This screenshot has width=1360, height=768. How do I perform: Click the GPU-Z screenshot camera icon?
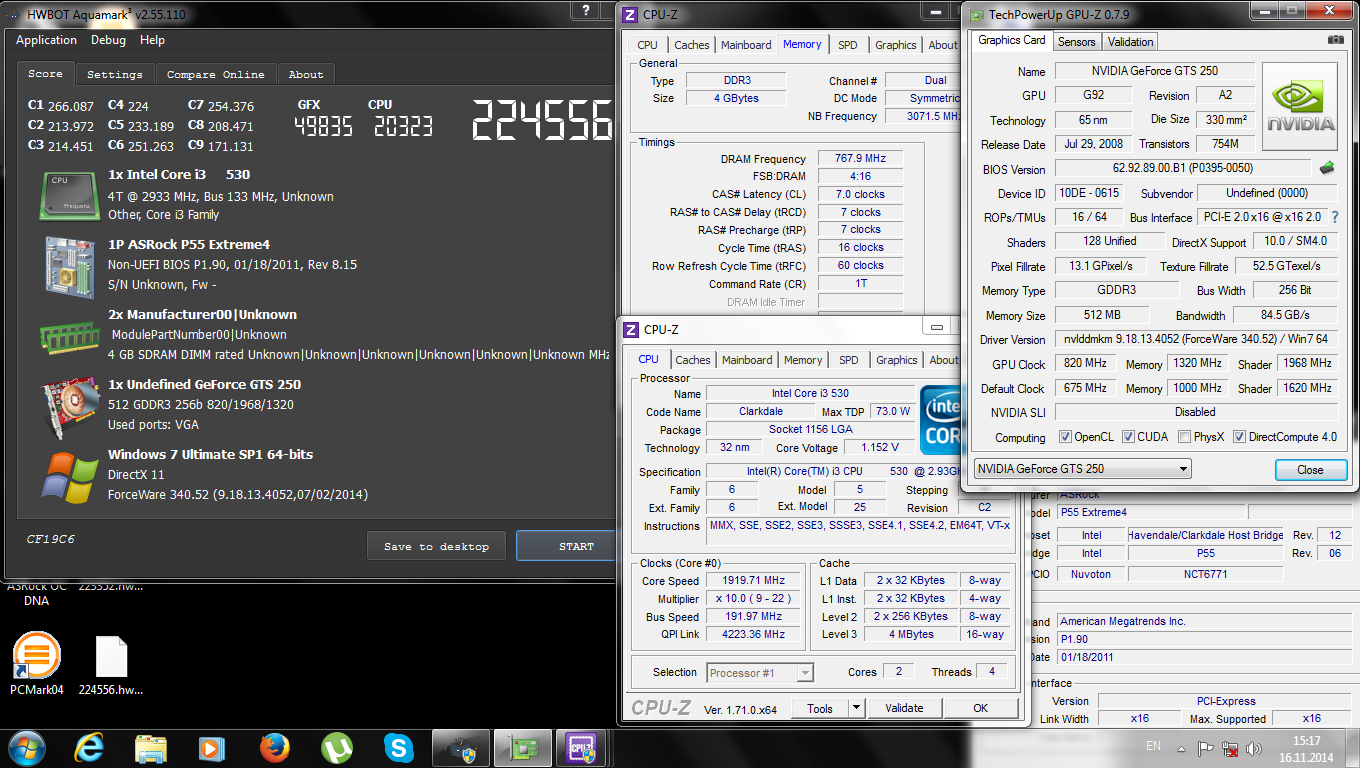pos(1336,40)
